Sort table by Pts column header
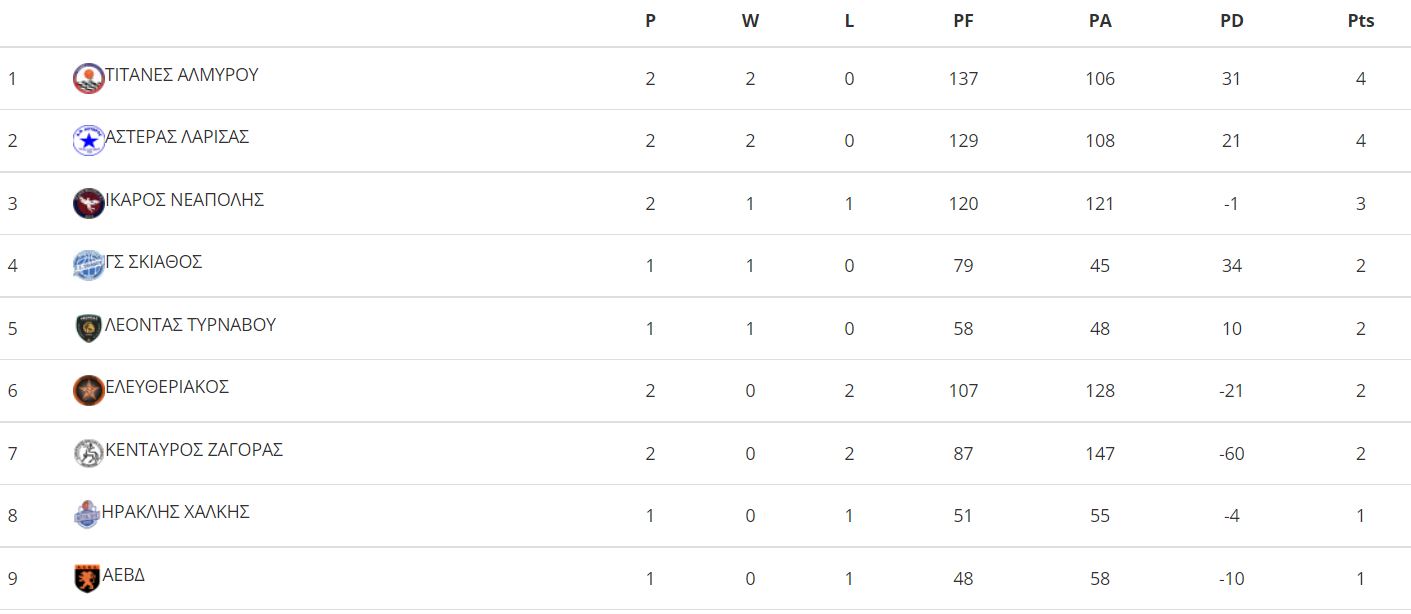 [x=1361, y=21]
